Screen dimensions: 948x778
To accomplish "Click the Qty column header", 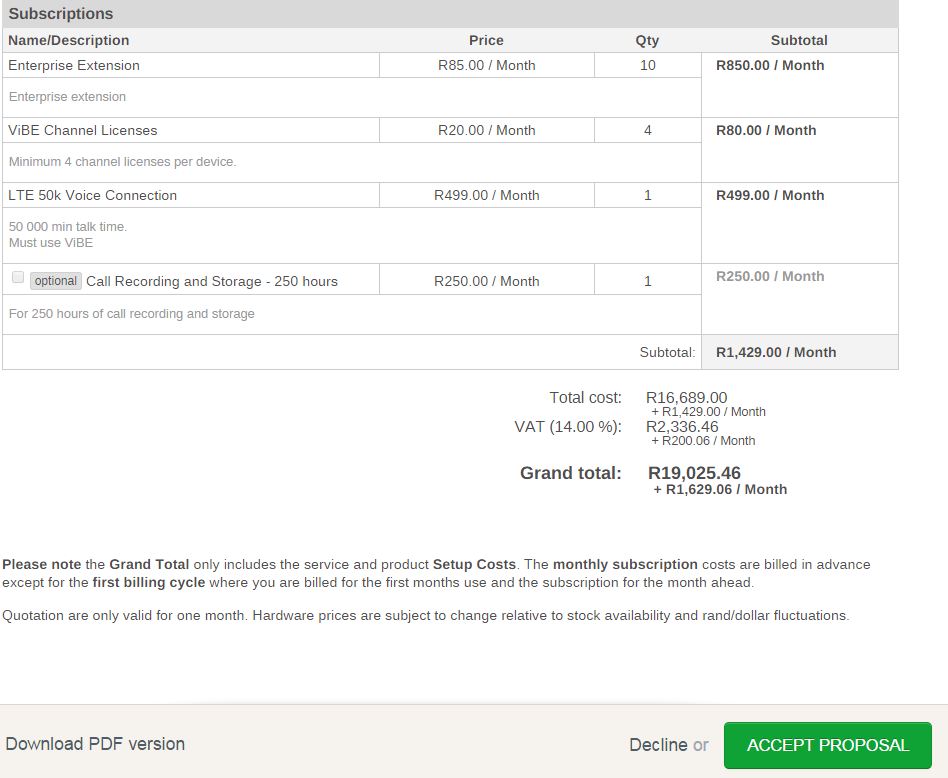I will click(647, 40).
